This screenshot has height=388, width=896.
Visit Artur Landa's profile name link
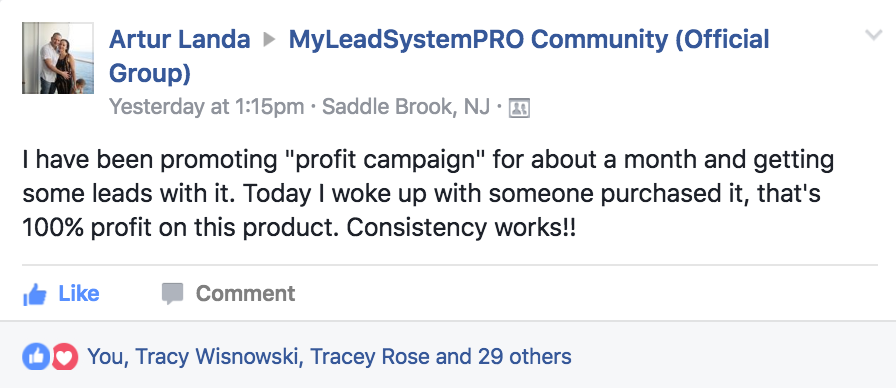coord(179,39)
